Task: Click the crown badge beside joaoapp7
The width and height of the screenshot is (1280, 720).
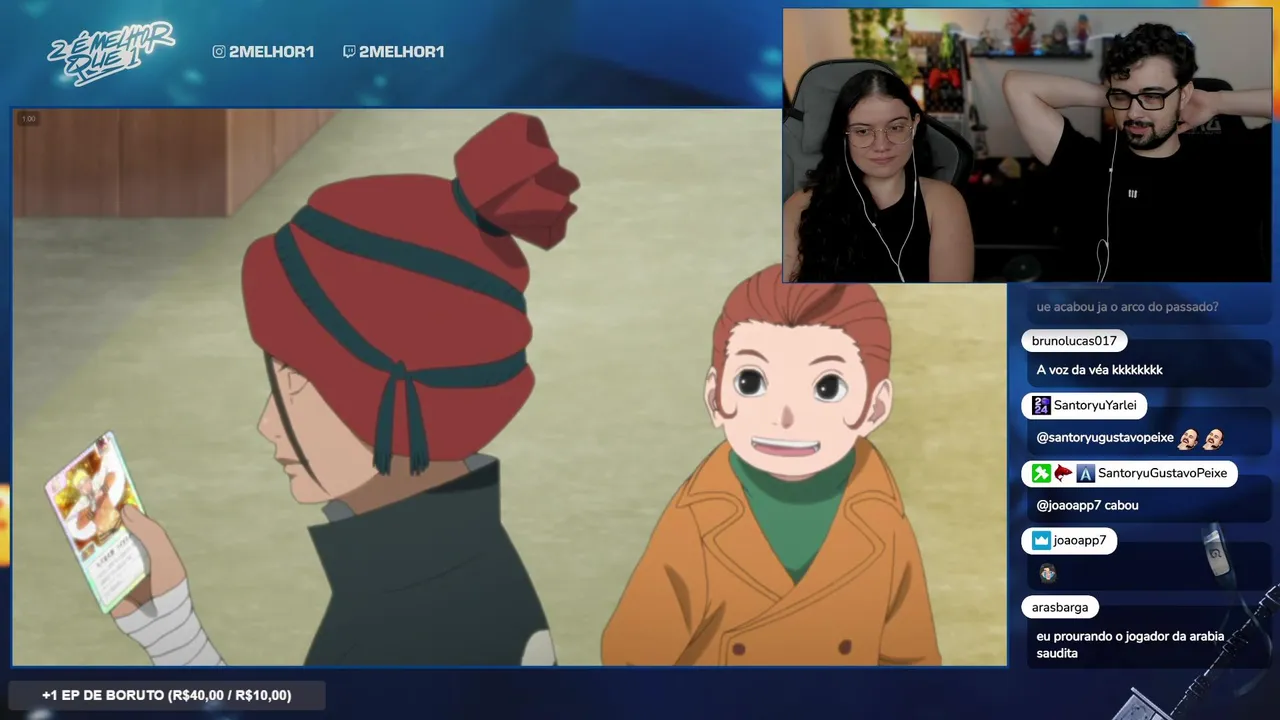Action: [1041, 541]
